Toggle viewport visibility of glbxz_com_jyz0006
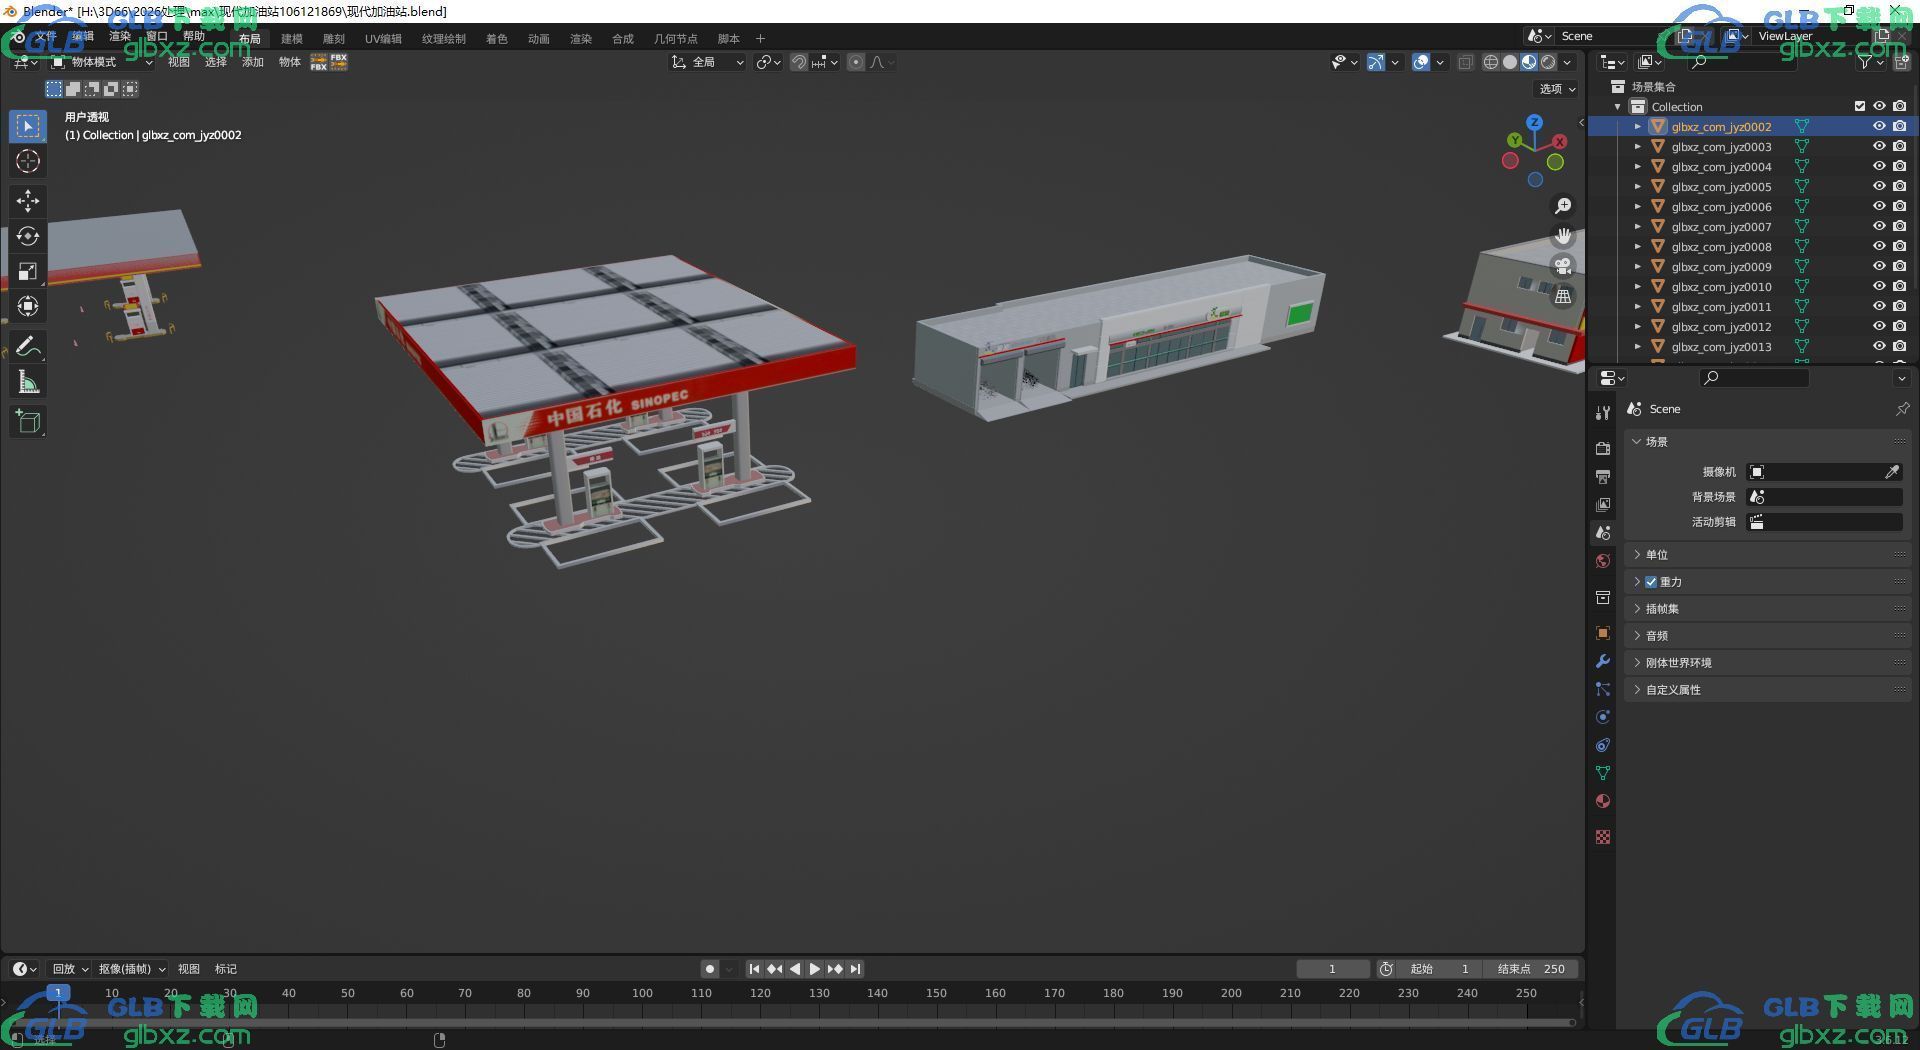Screen dimensions: 1920x1050 click(x=1879, y=207)
